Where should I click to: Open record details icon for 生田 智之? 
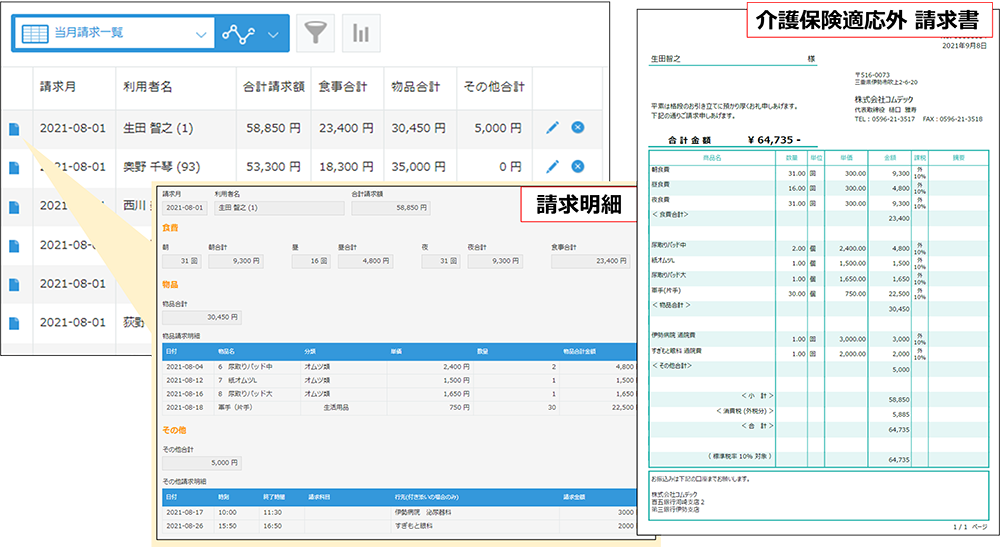pyautogui.click(x=14, y=128)
